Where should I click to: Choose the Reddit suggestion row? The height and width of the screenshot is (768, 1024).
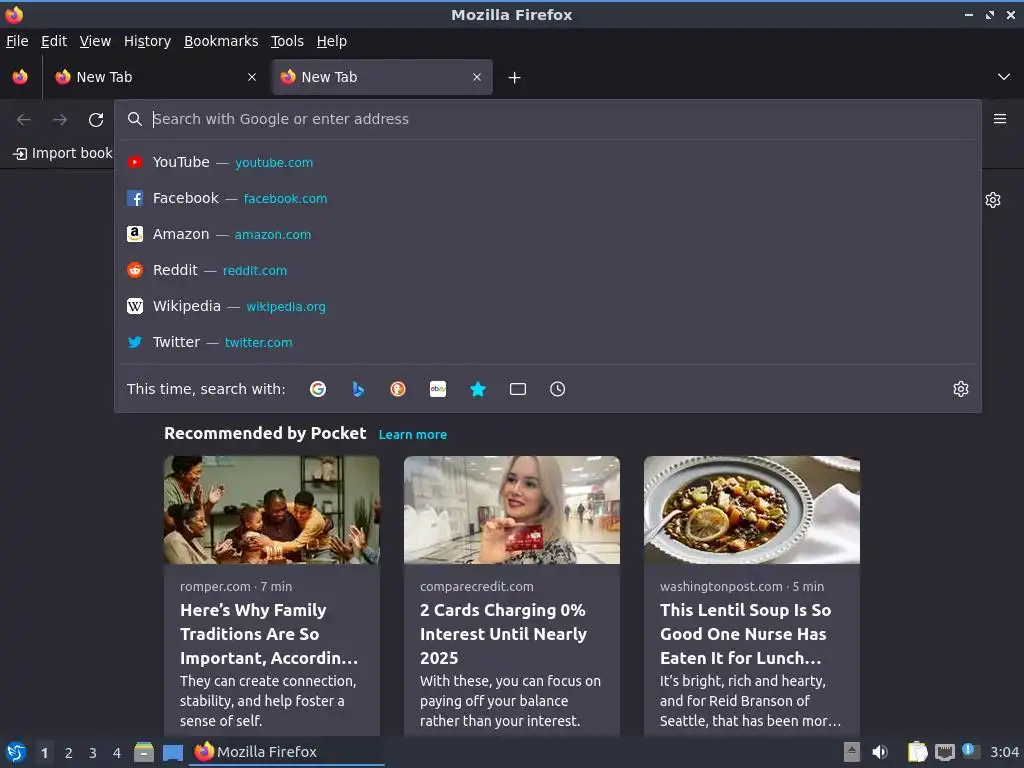point(547,270)
